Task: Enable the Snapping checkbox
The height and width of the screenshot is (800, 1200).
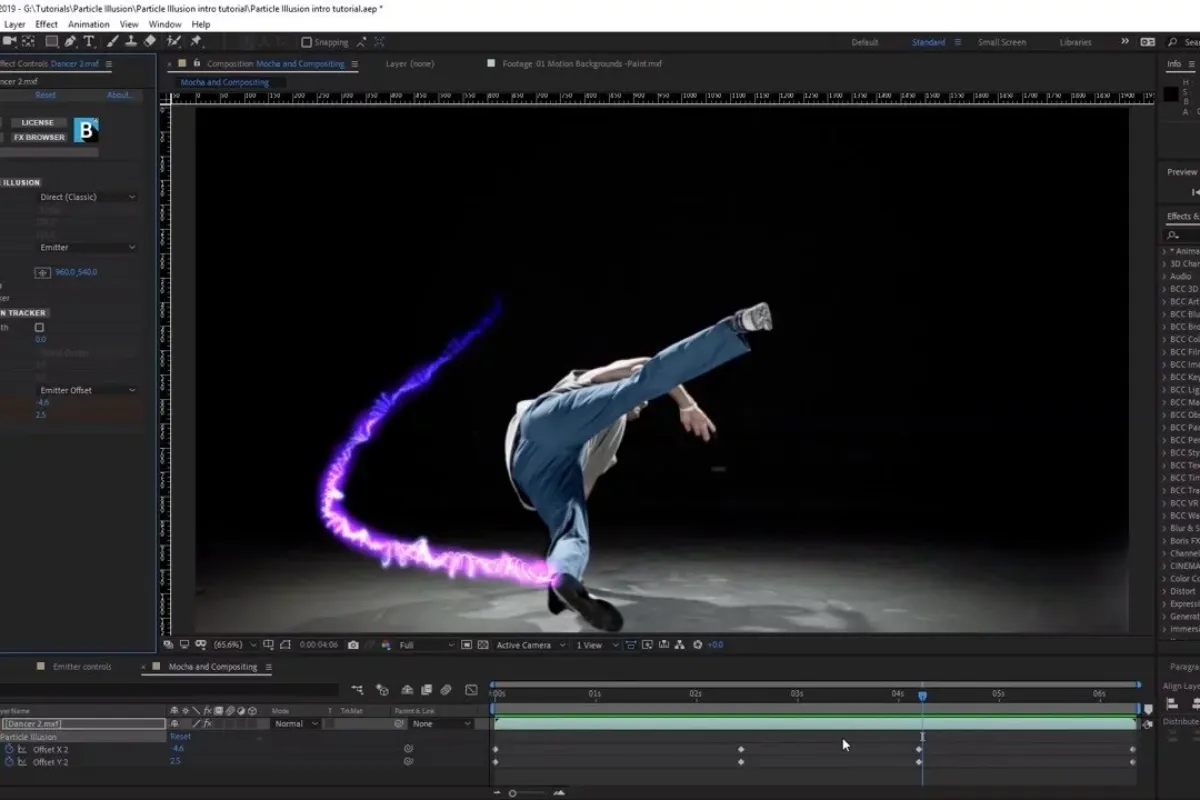Action: (x=307, y=42)
